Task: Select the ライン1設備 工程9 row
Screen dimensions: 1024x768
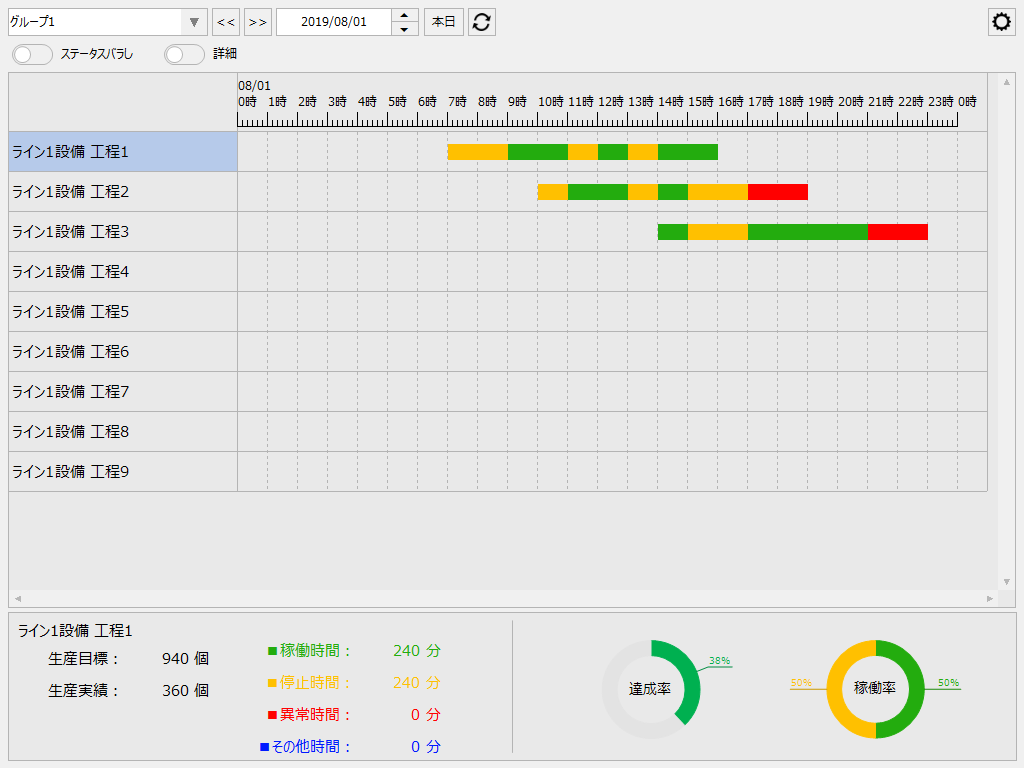Action: [120, 471]
